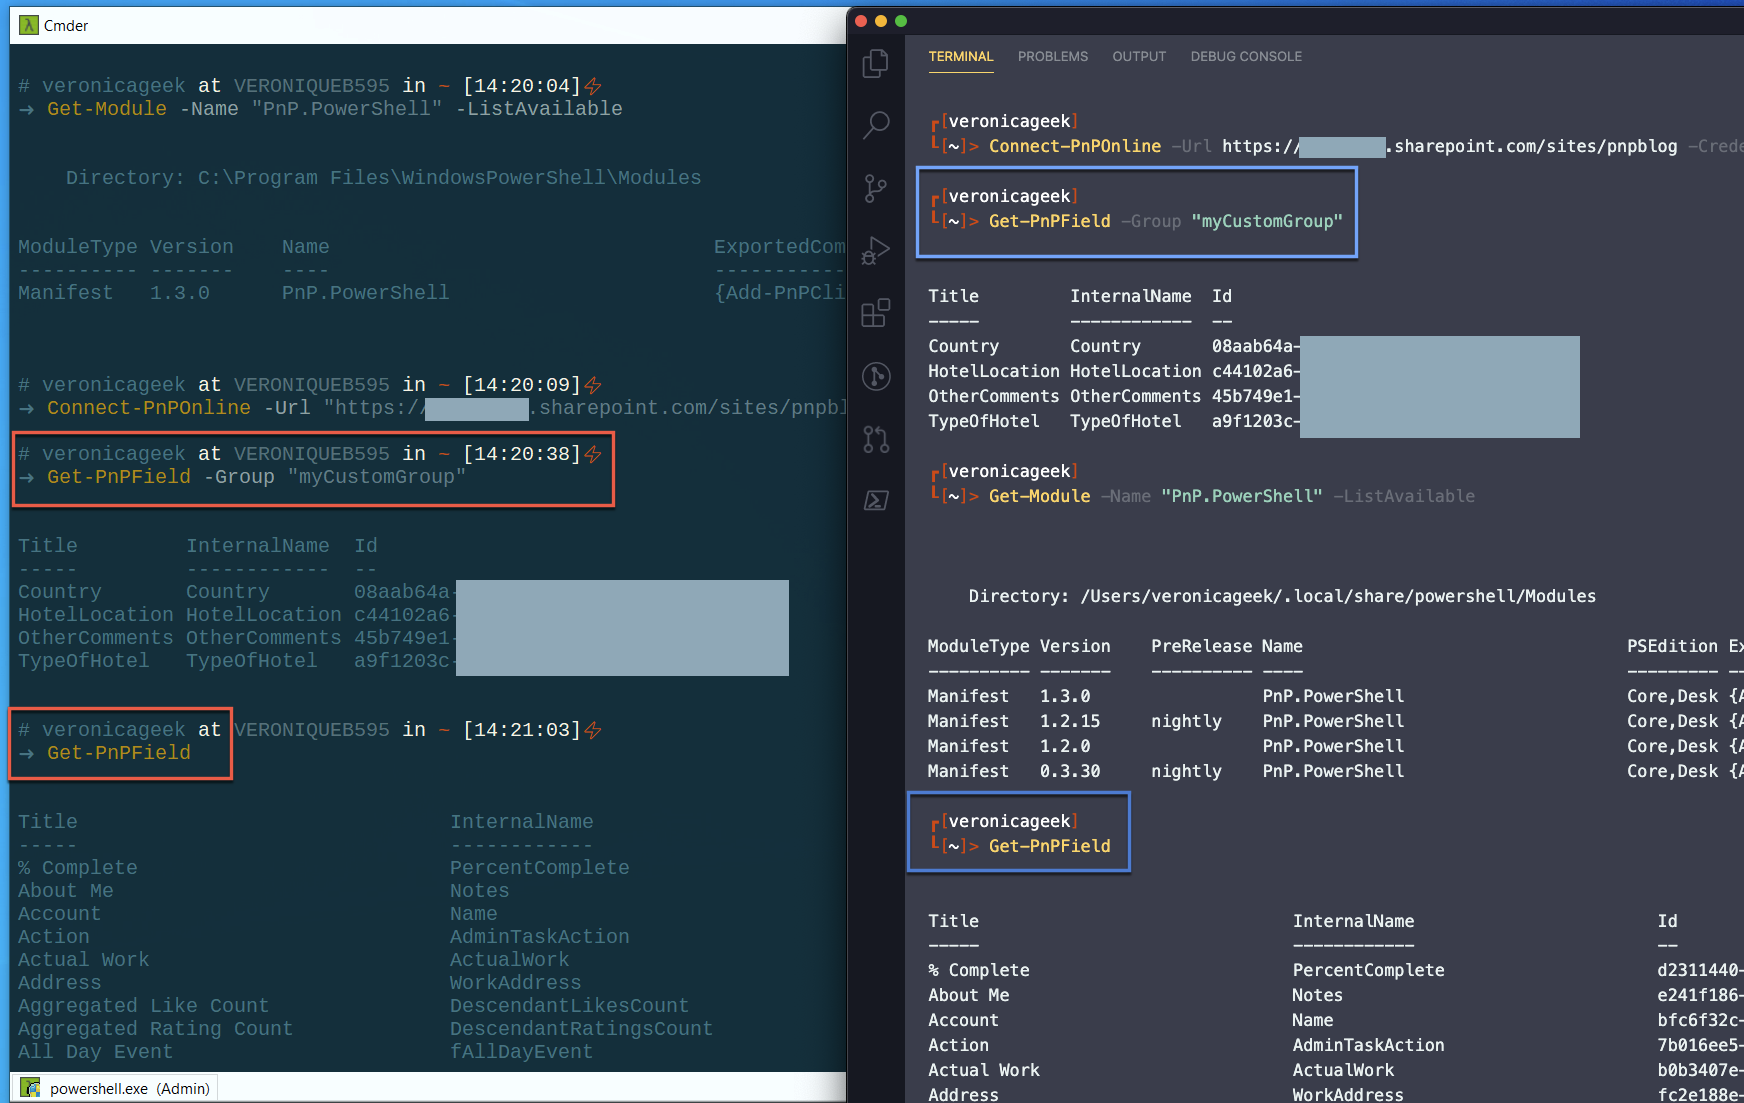Select the TERMINAL tab
This screenshot has height=1103, width=1744.
(960, 57)
